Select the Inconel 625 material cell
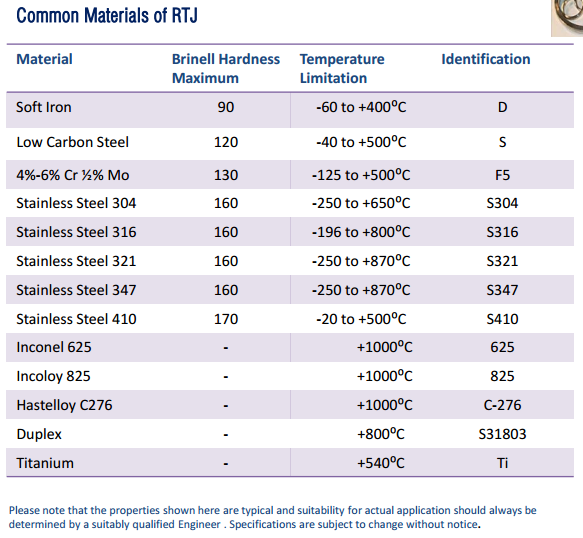The height and width of the screenshot is (538, 583). [x=54, y=347]
